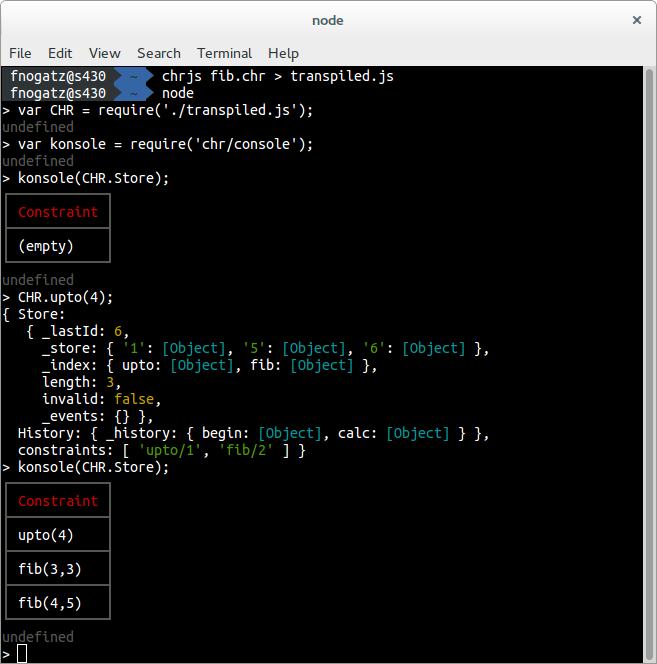Click the red 'Constraint' header above 'upto(4)'

point(58,501)
